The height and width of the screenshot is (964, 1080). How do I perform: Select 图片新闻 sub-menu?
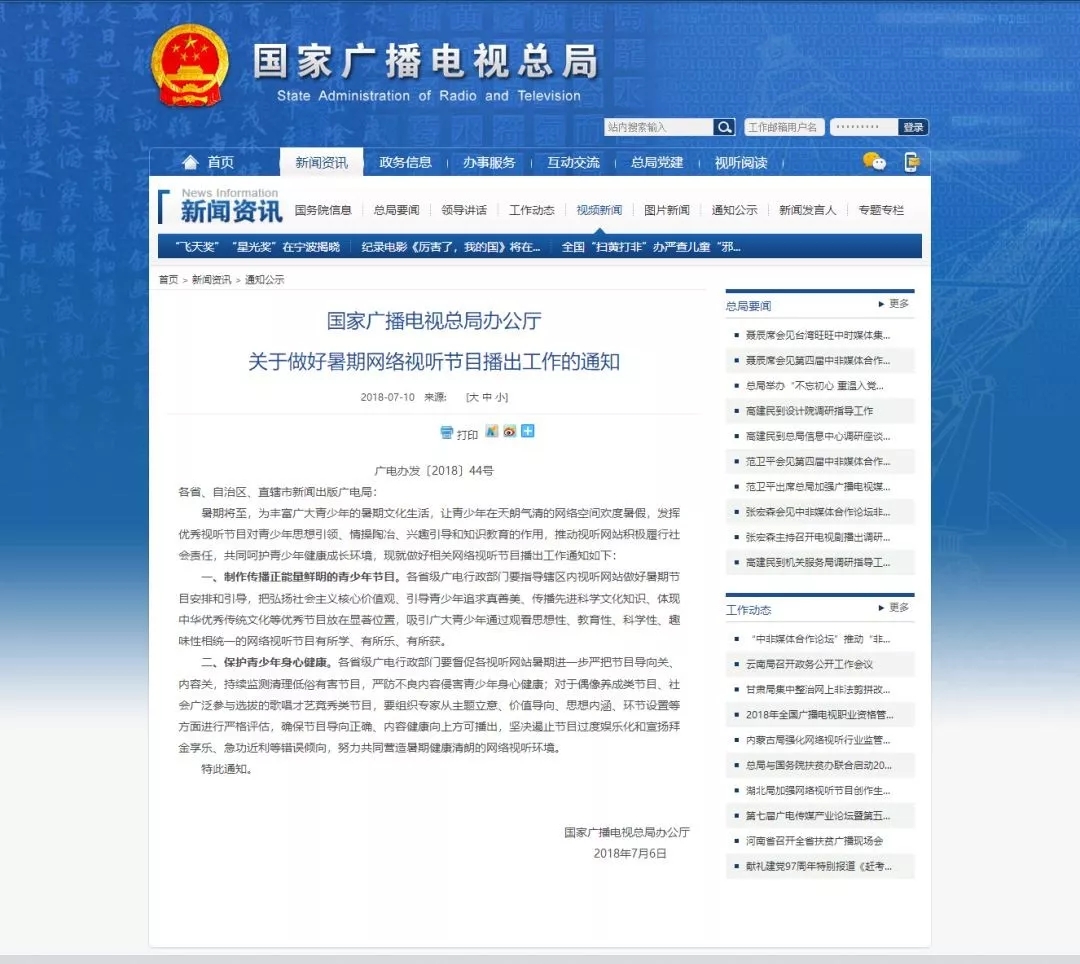pos(666,210)
